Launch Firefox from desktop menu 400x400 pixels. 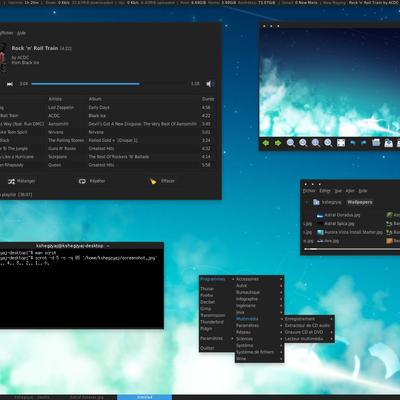(x=217, y=296)
